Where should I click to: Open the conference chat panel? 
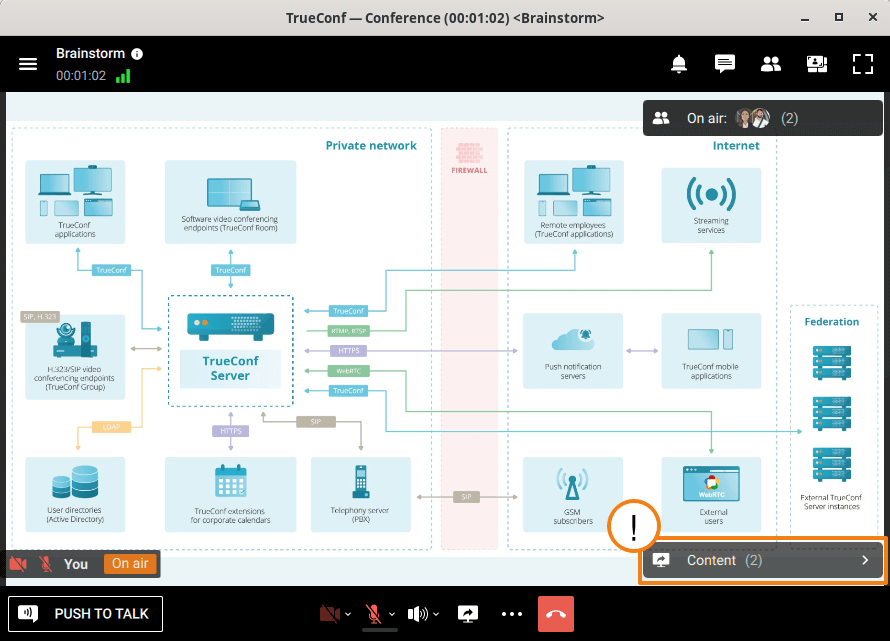[x=725, y=64]
